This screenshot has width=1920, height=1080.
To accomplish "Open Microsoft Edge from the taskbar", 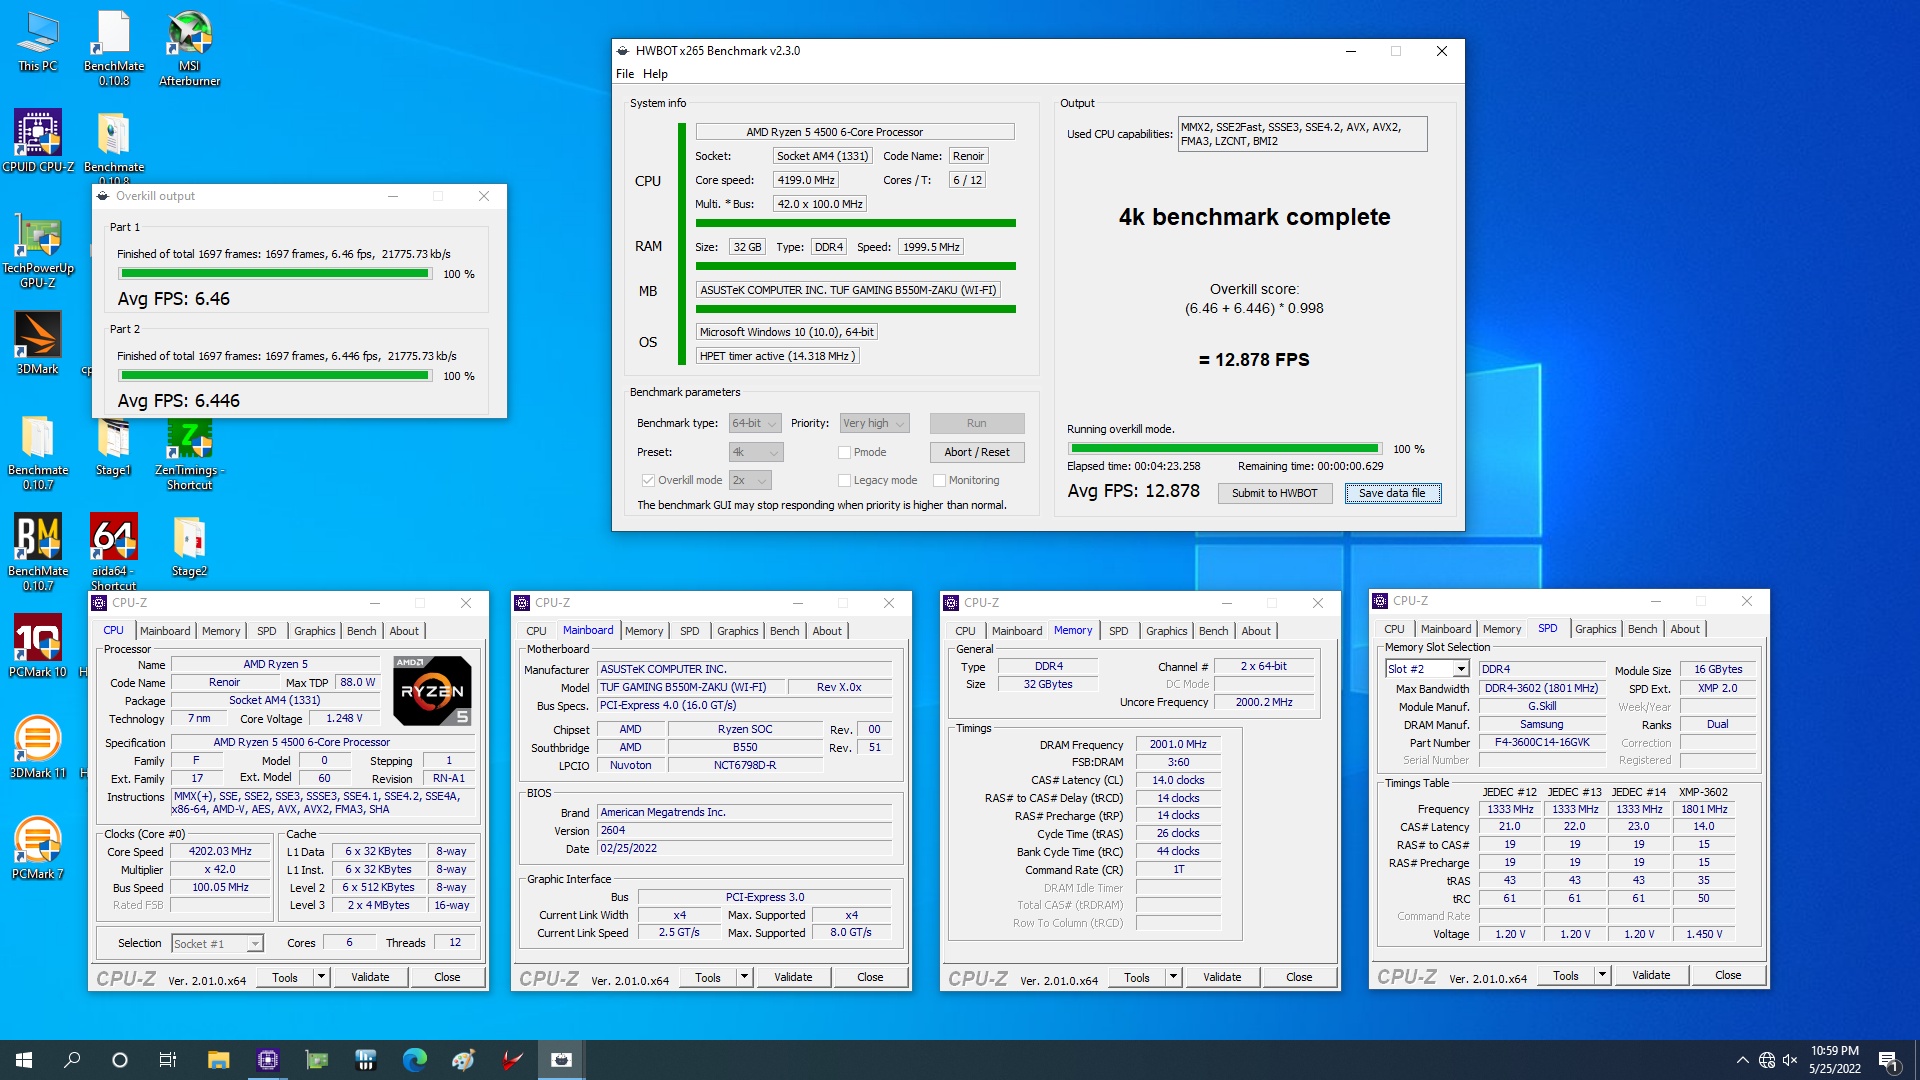I will [x=414, y=1060].
